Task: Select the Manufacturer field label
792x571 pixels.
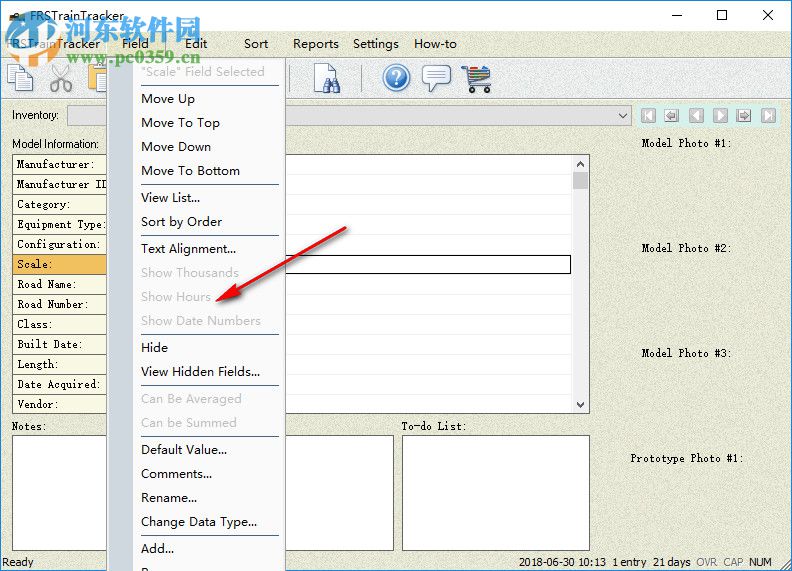Action: point(59,164)
